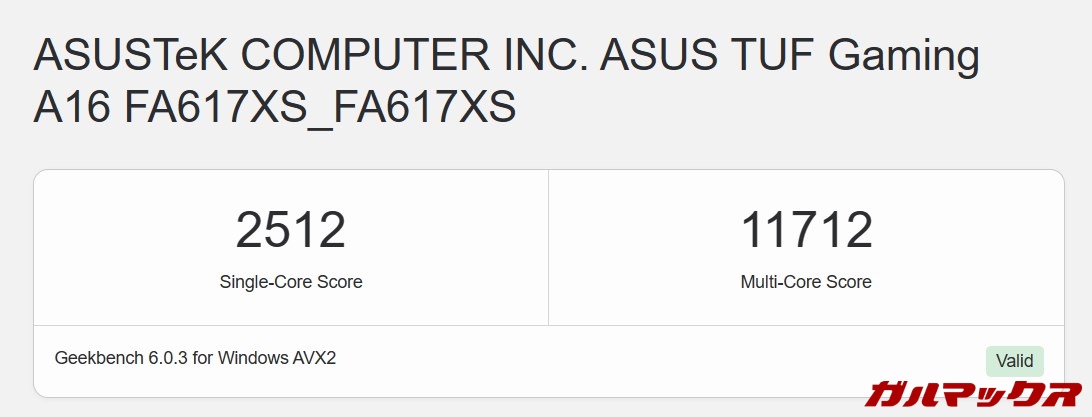Select the 11712 multi-core score number
Viewport: 1092px width, 417px height.
[x=806, y=231]
